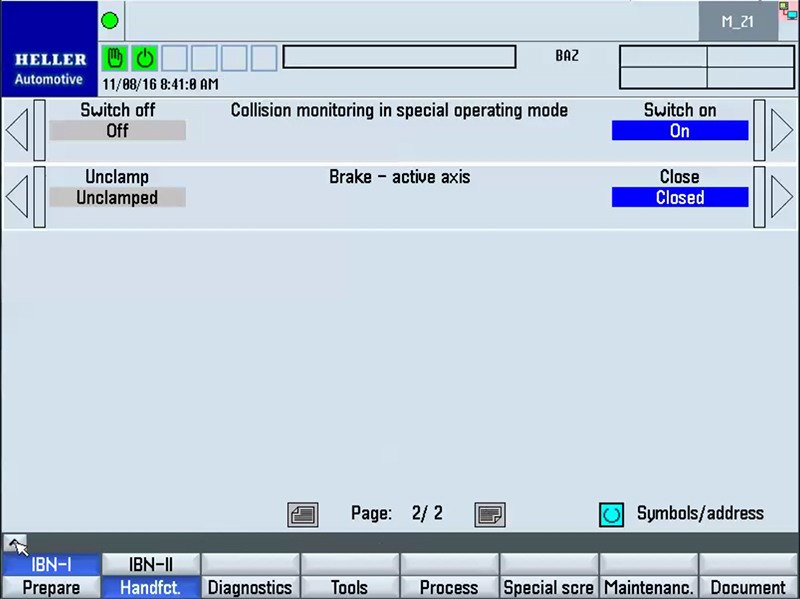This screenshot has height=599, width=800.
Task: Click the M_Z1 channel box
Action: 737,21
